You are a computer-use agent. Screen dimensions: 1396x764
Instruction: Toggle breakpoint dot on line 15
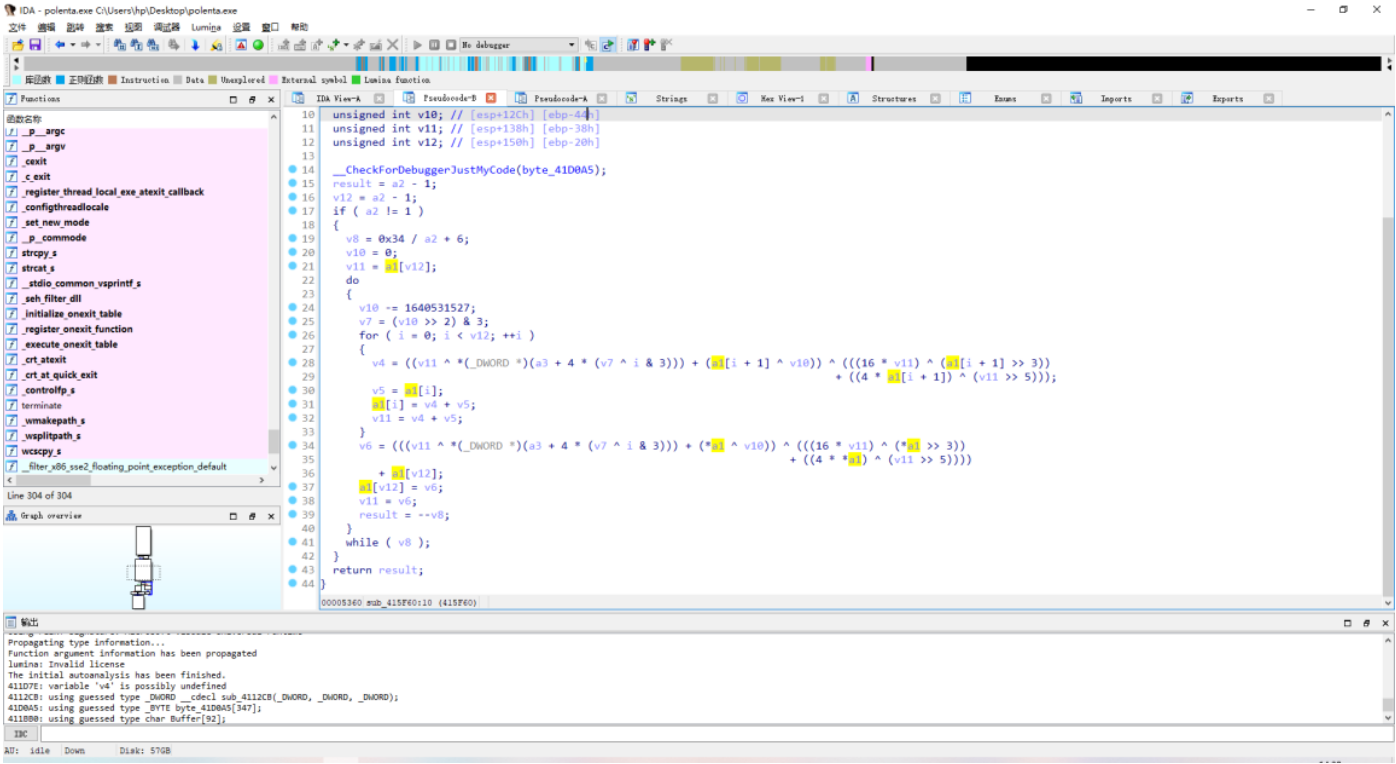[293, 184]
